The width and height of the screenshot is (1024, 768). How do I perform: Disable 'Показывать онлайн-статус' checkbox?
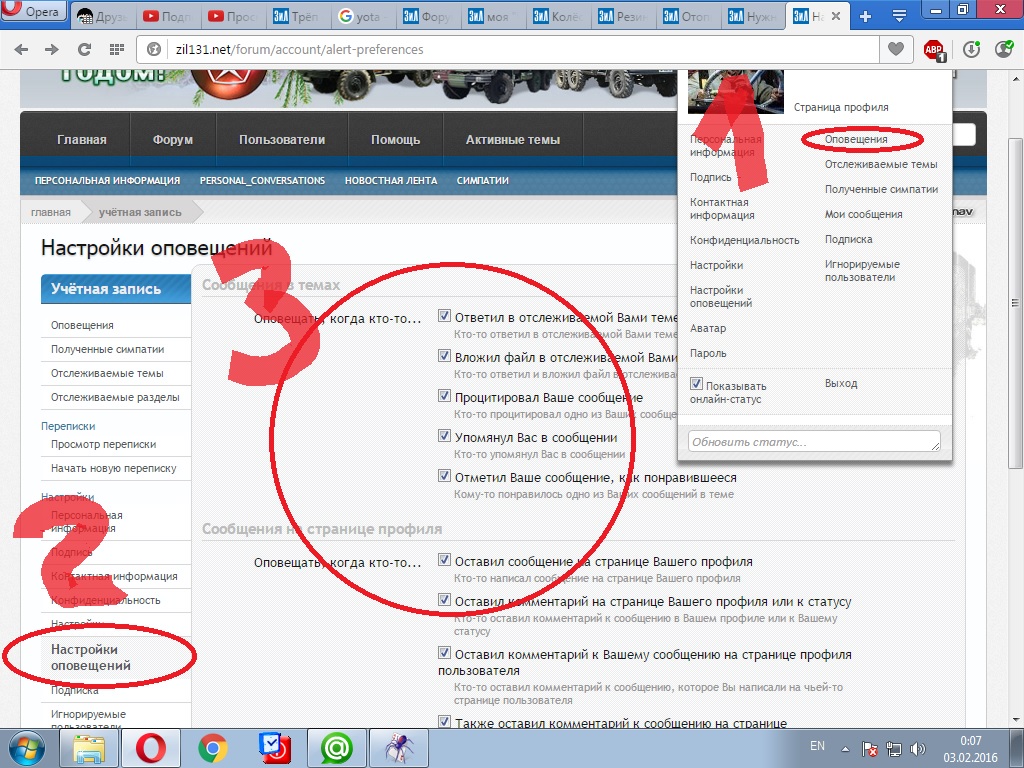click(x=697, y=385)
